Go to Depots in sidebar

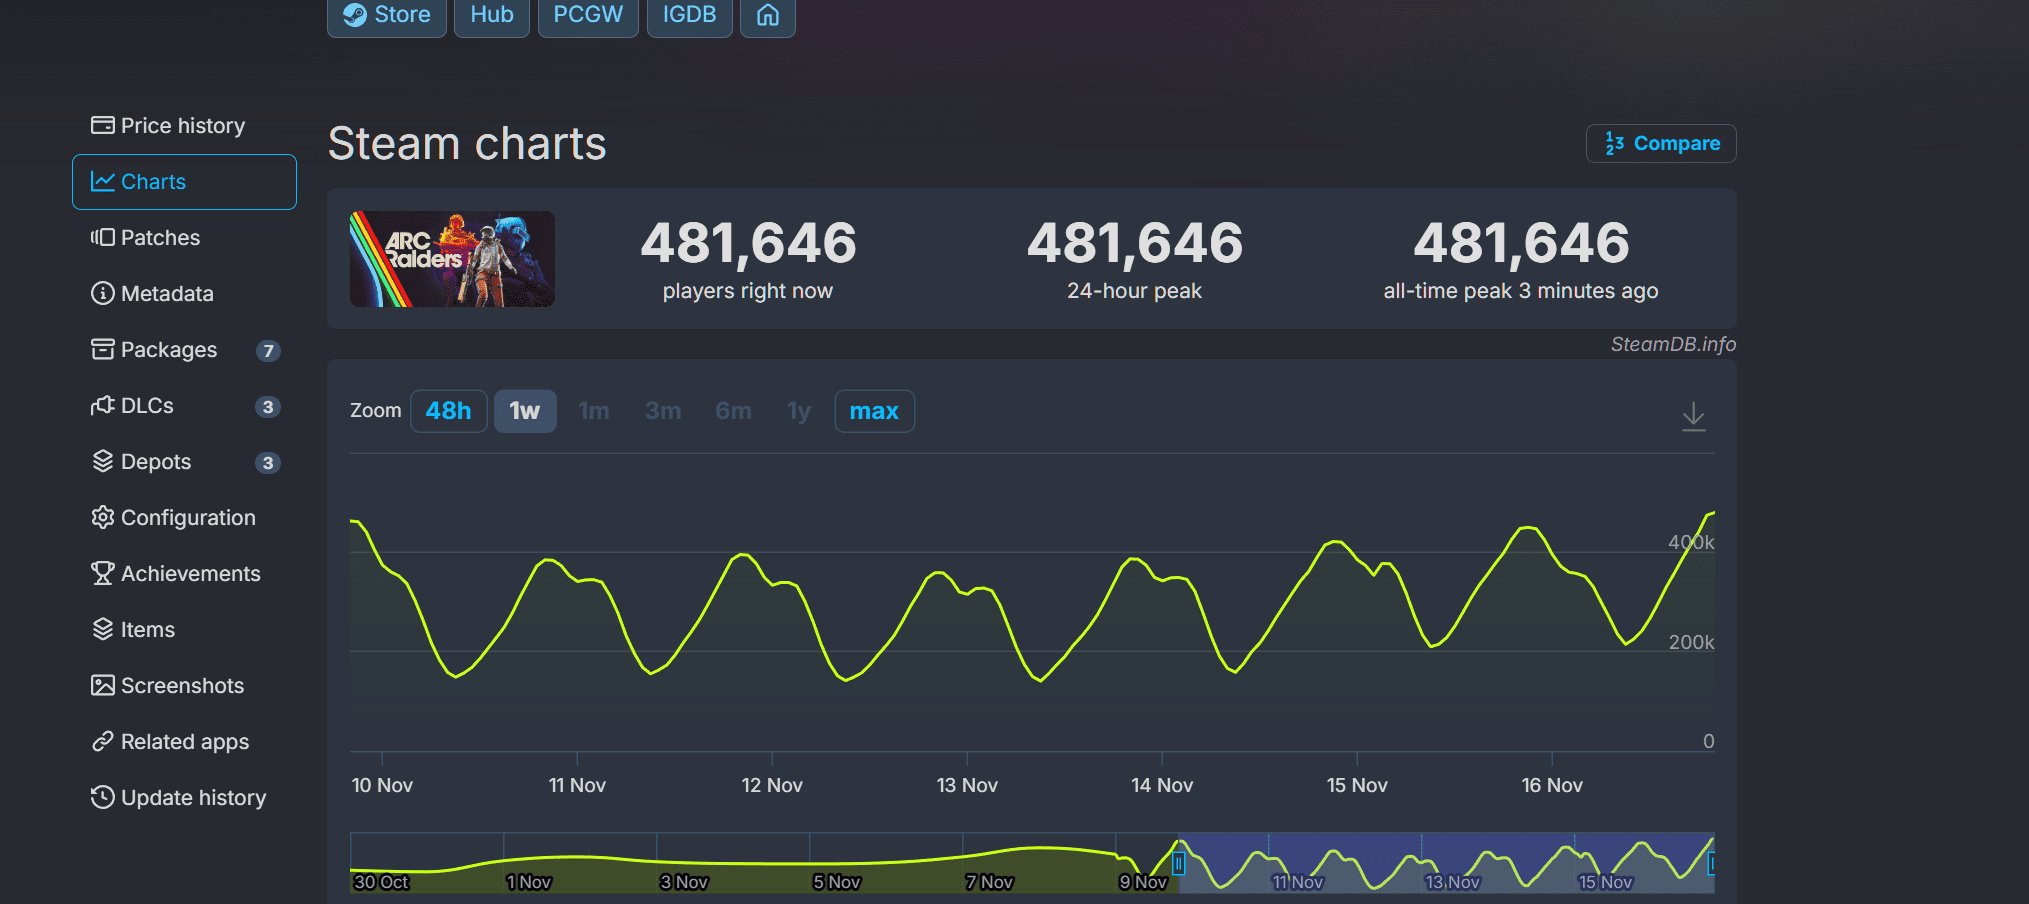point(184,462)
